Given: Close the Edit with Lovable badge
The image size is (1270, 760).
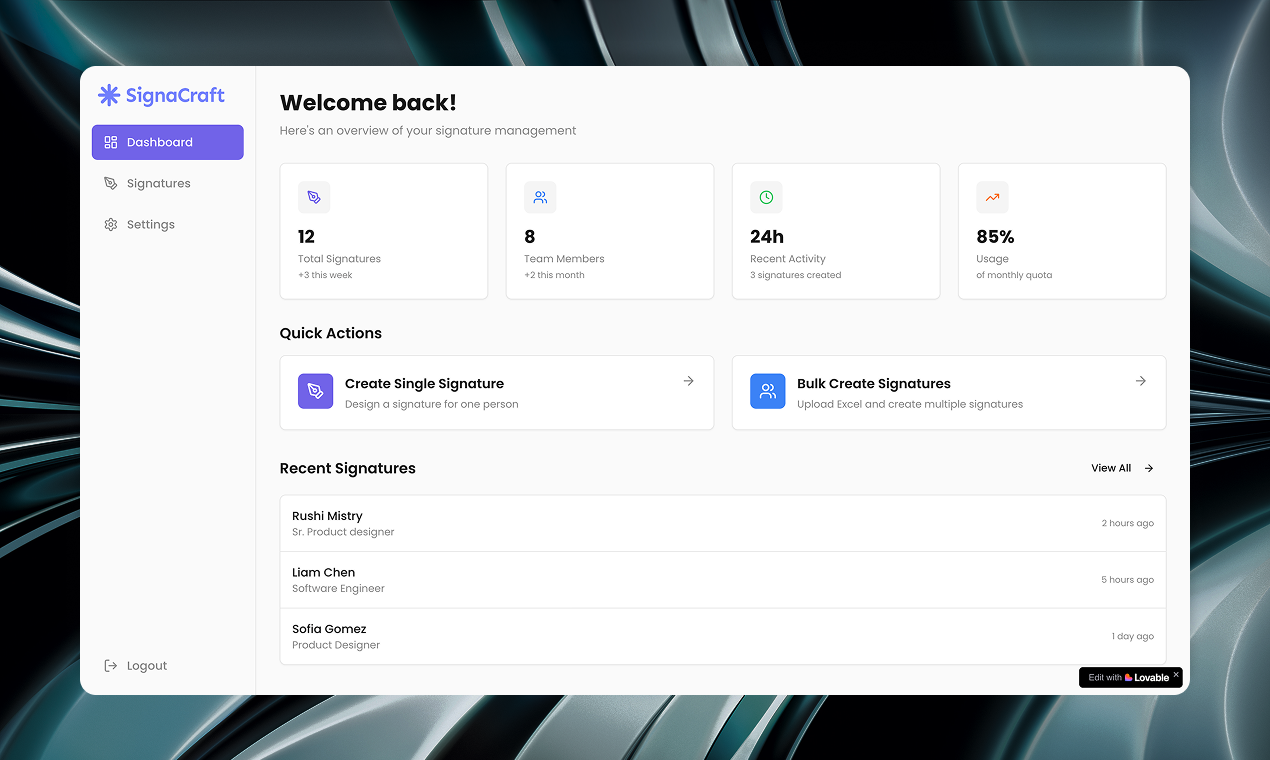Looking at the screenshot, I should pos(1176,674).
